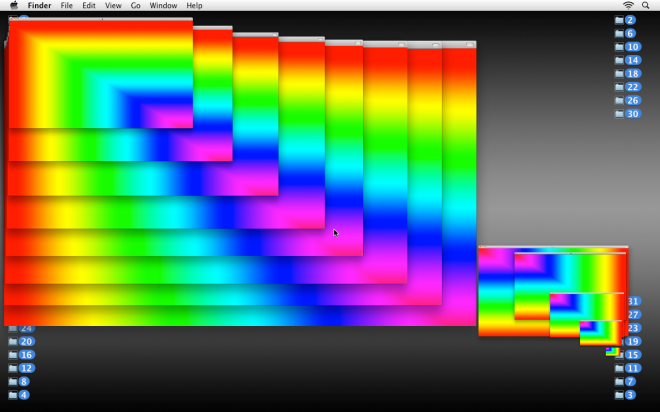Screen dimensions: 660x412
Task: Open the View menu
Action: click(113, 6)
